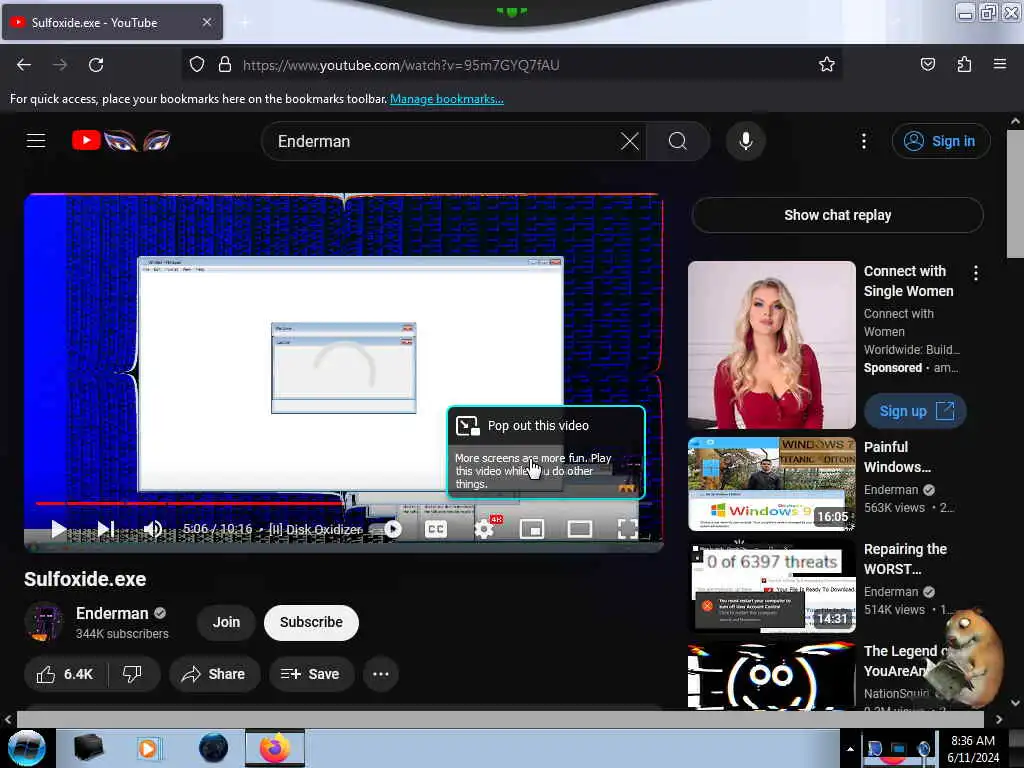The height and width of the screenshot is (768, 1024).
Task: Bookmark this page with the star
Action: [826, 64]
